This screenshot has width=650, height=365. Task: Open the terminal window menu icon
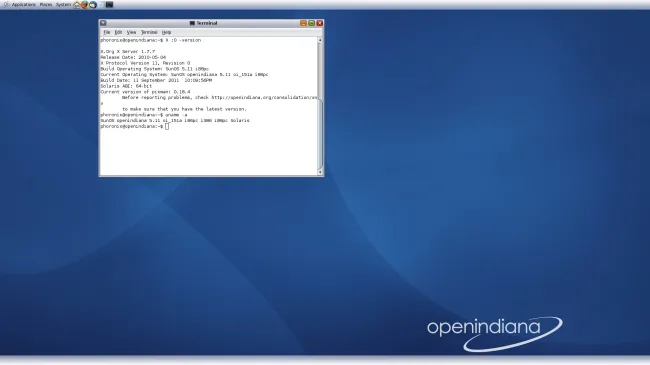pyautogui.click(x=103, y=23)
